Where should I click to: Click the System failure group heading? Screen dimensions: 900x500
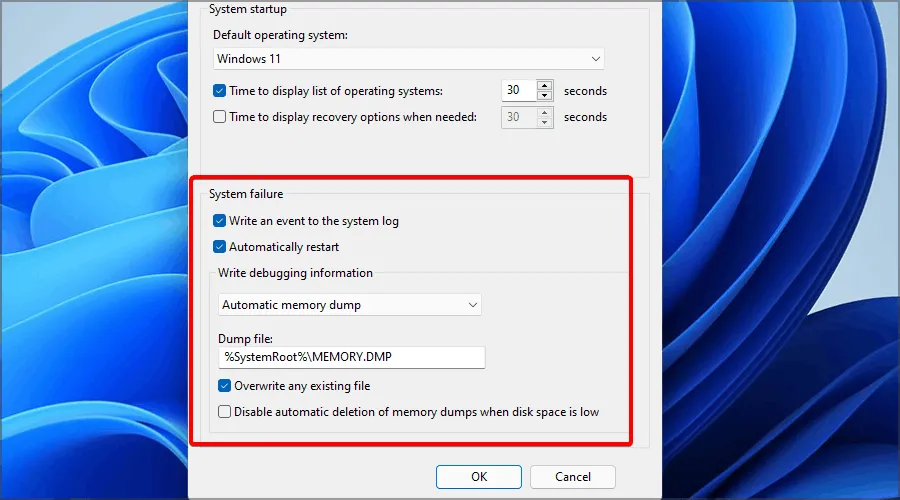246,194
